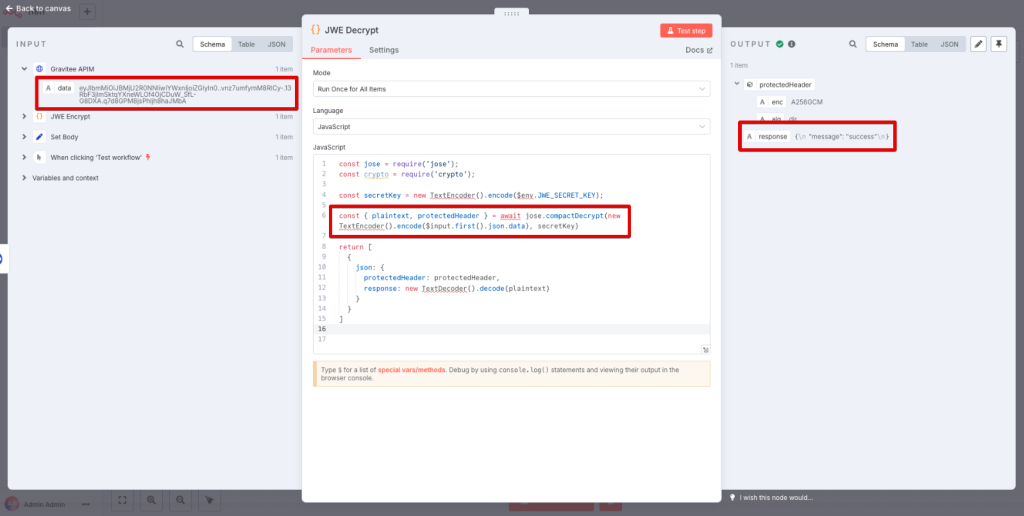The image size is (1024, 516).
Task: Edit output with the pencil button
Action: pyautogui.click(x=978, y=44)
